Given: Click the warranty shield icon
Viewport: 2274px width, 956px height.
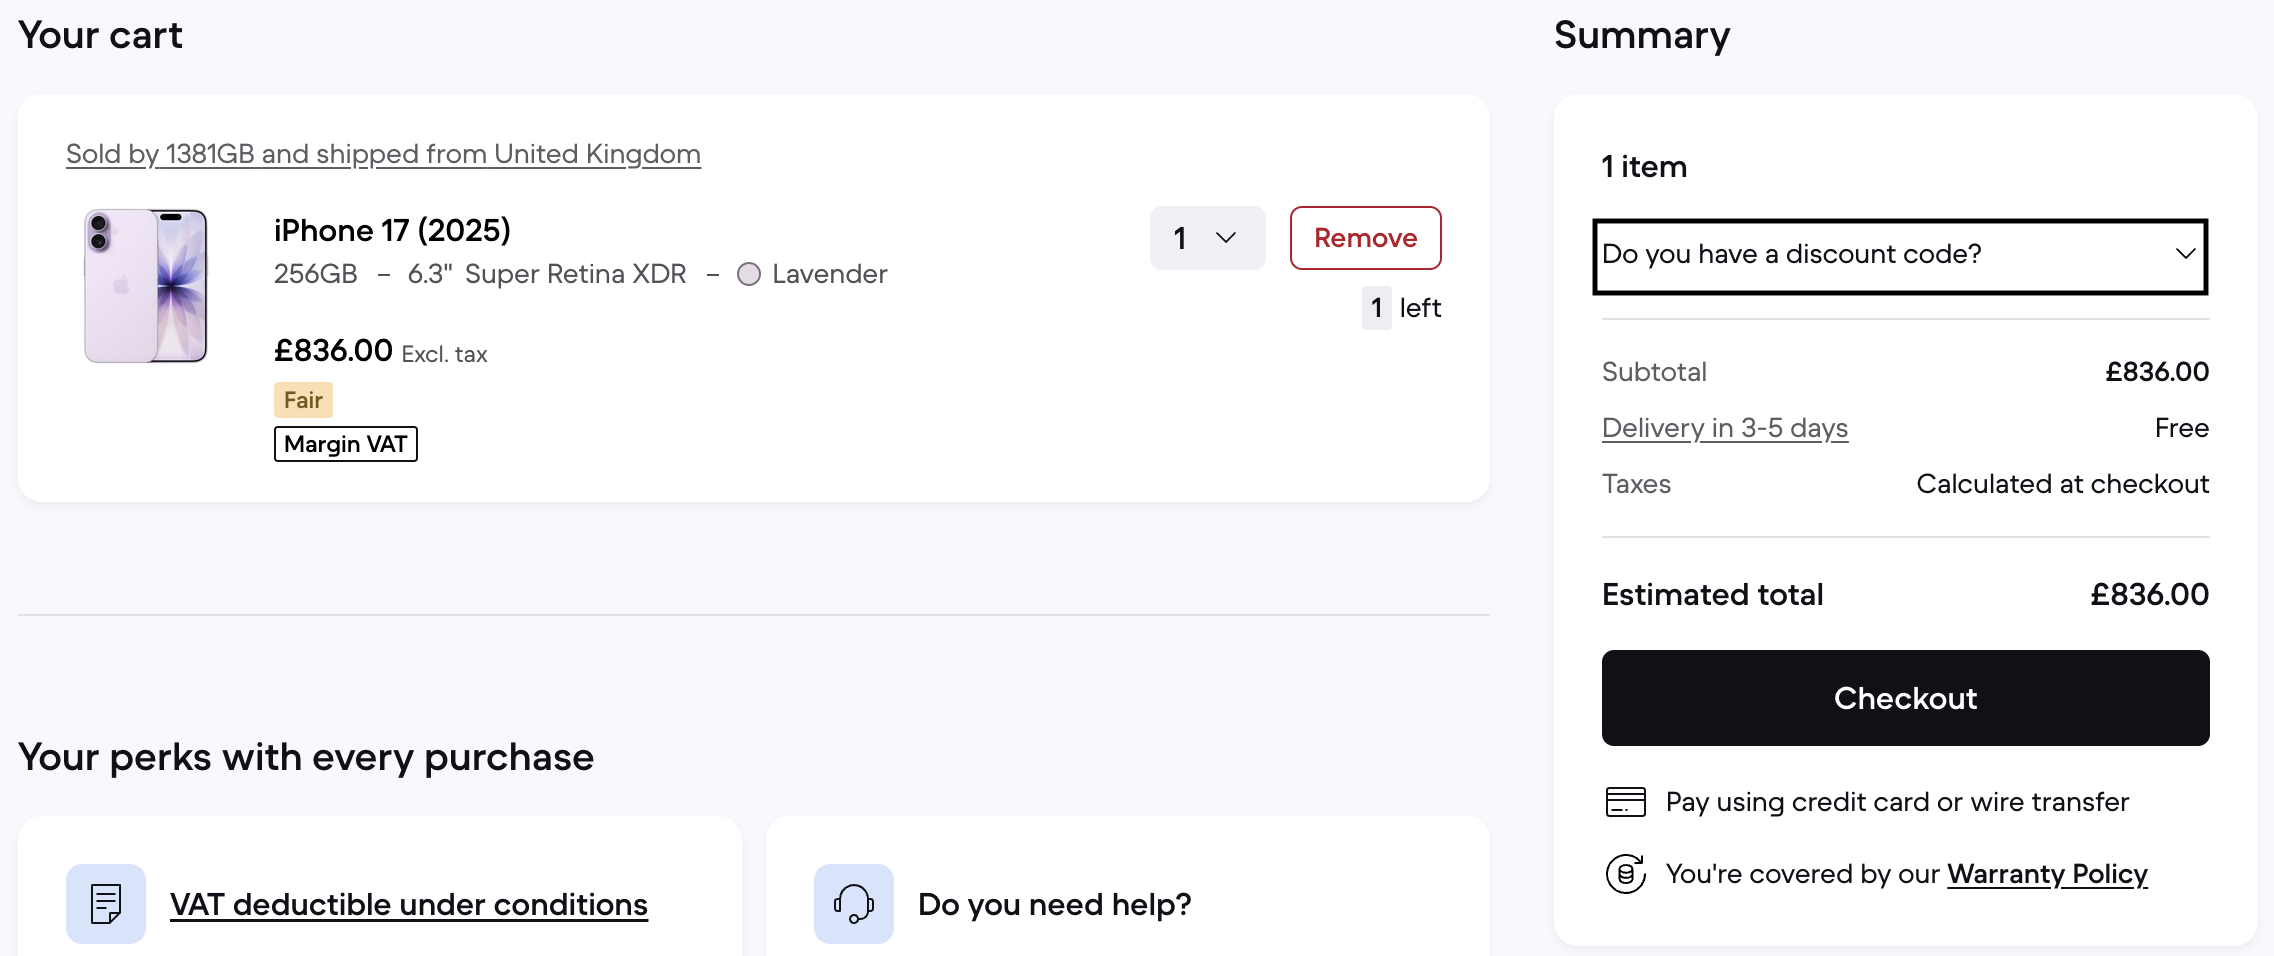Looking at the screenshot, I should 1625,874.
